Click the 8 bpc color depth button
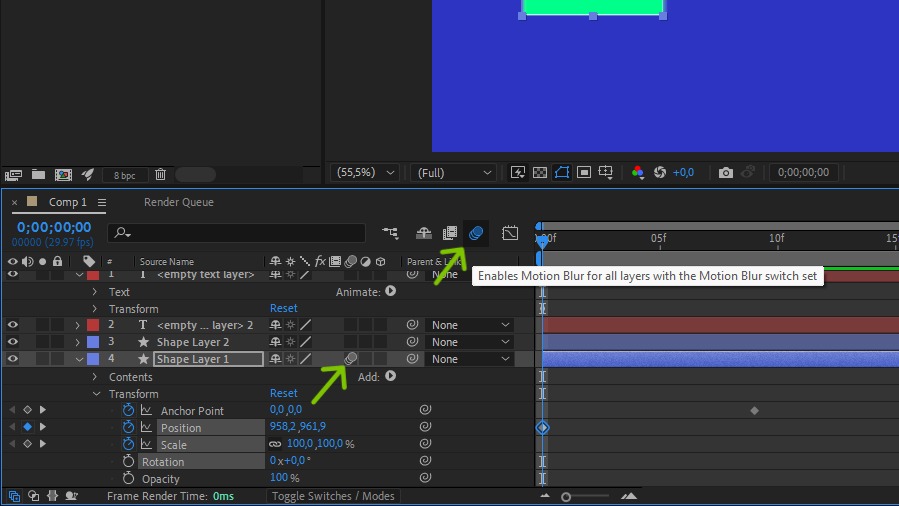Screen dimensions: 899x506 coord(124,175)
